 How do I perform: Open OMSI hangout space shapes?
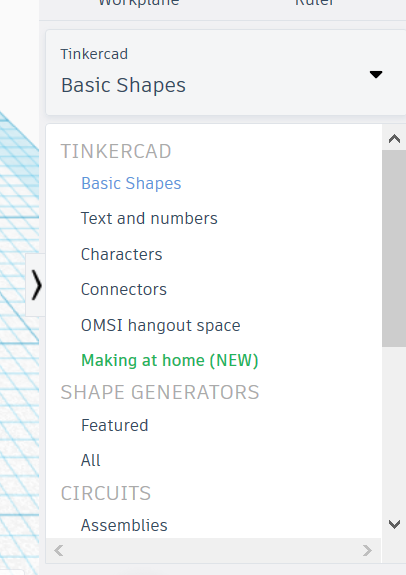tap(160, 325)
